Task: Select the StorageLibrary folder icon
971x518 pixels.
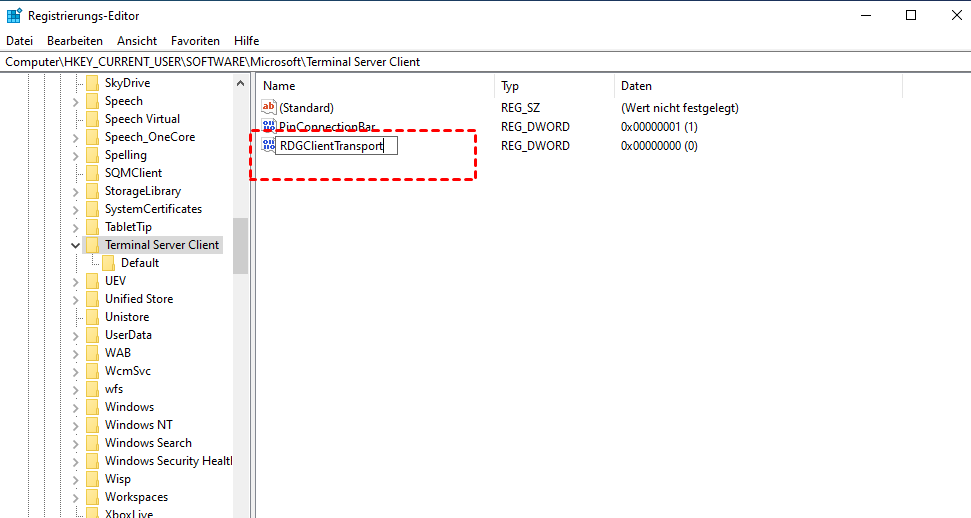Action: [x=92, y=191]
